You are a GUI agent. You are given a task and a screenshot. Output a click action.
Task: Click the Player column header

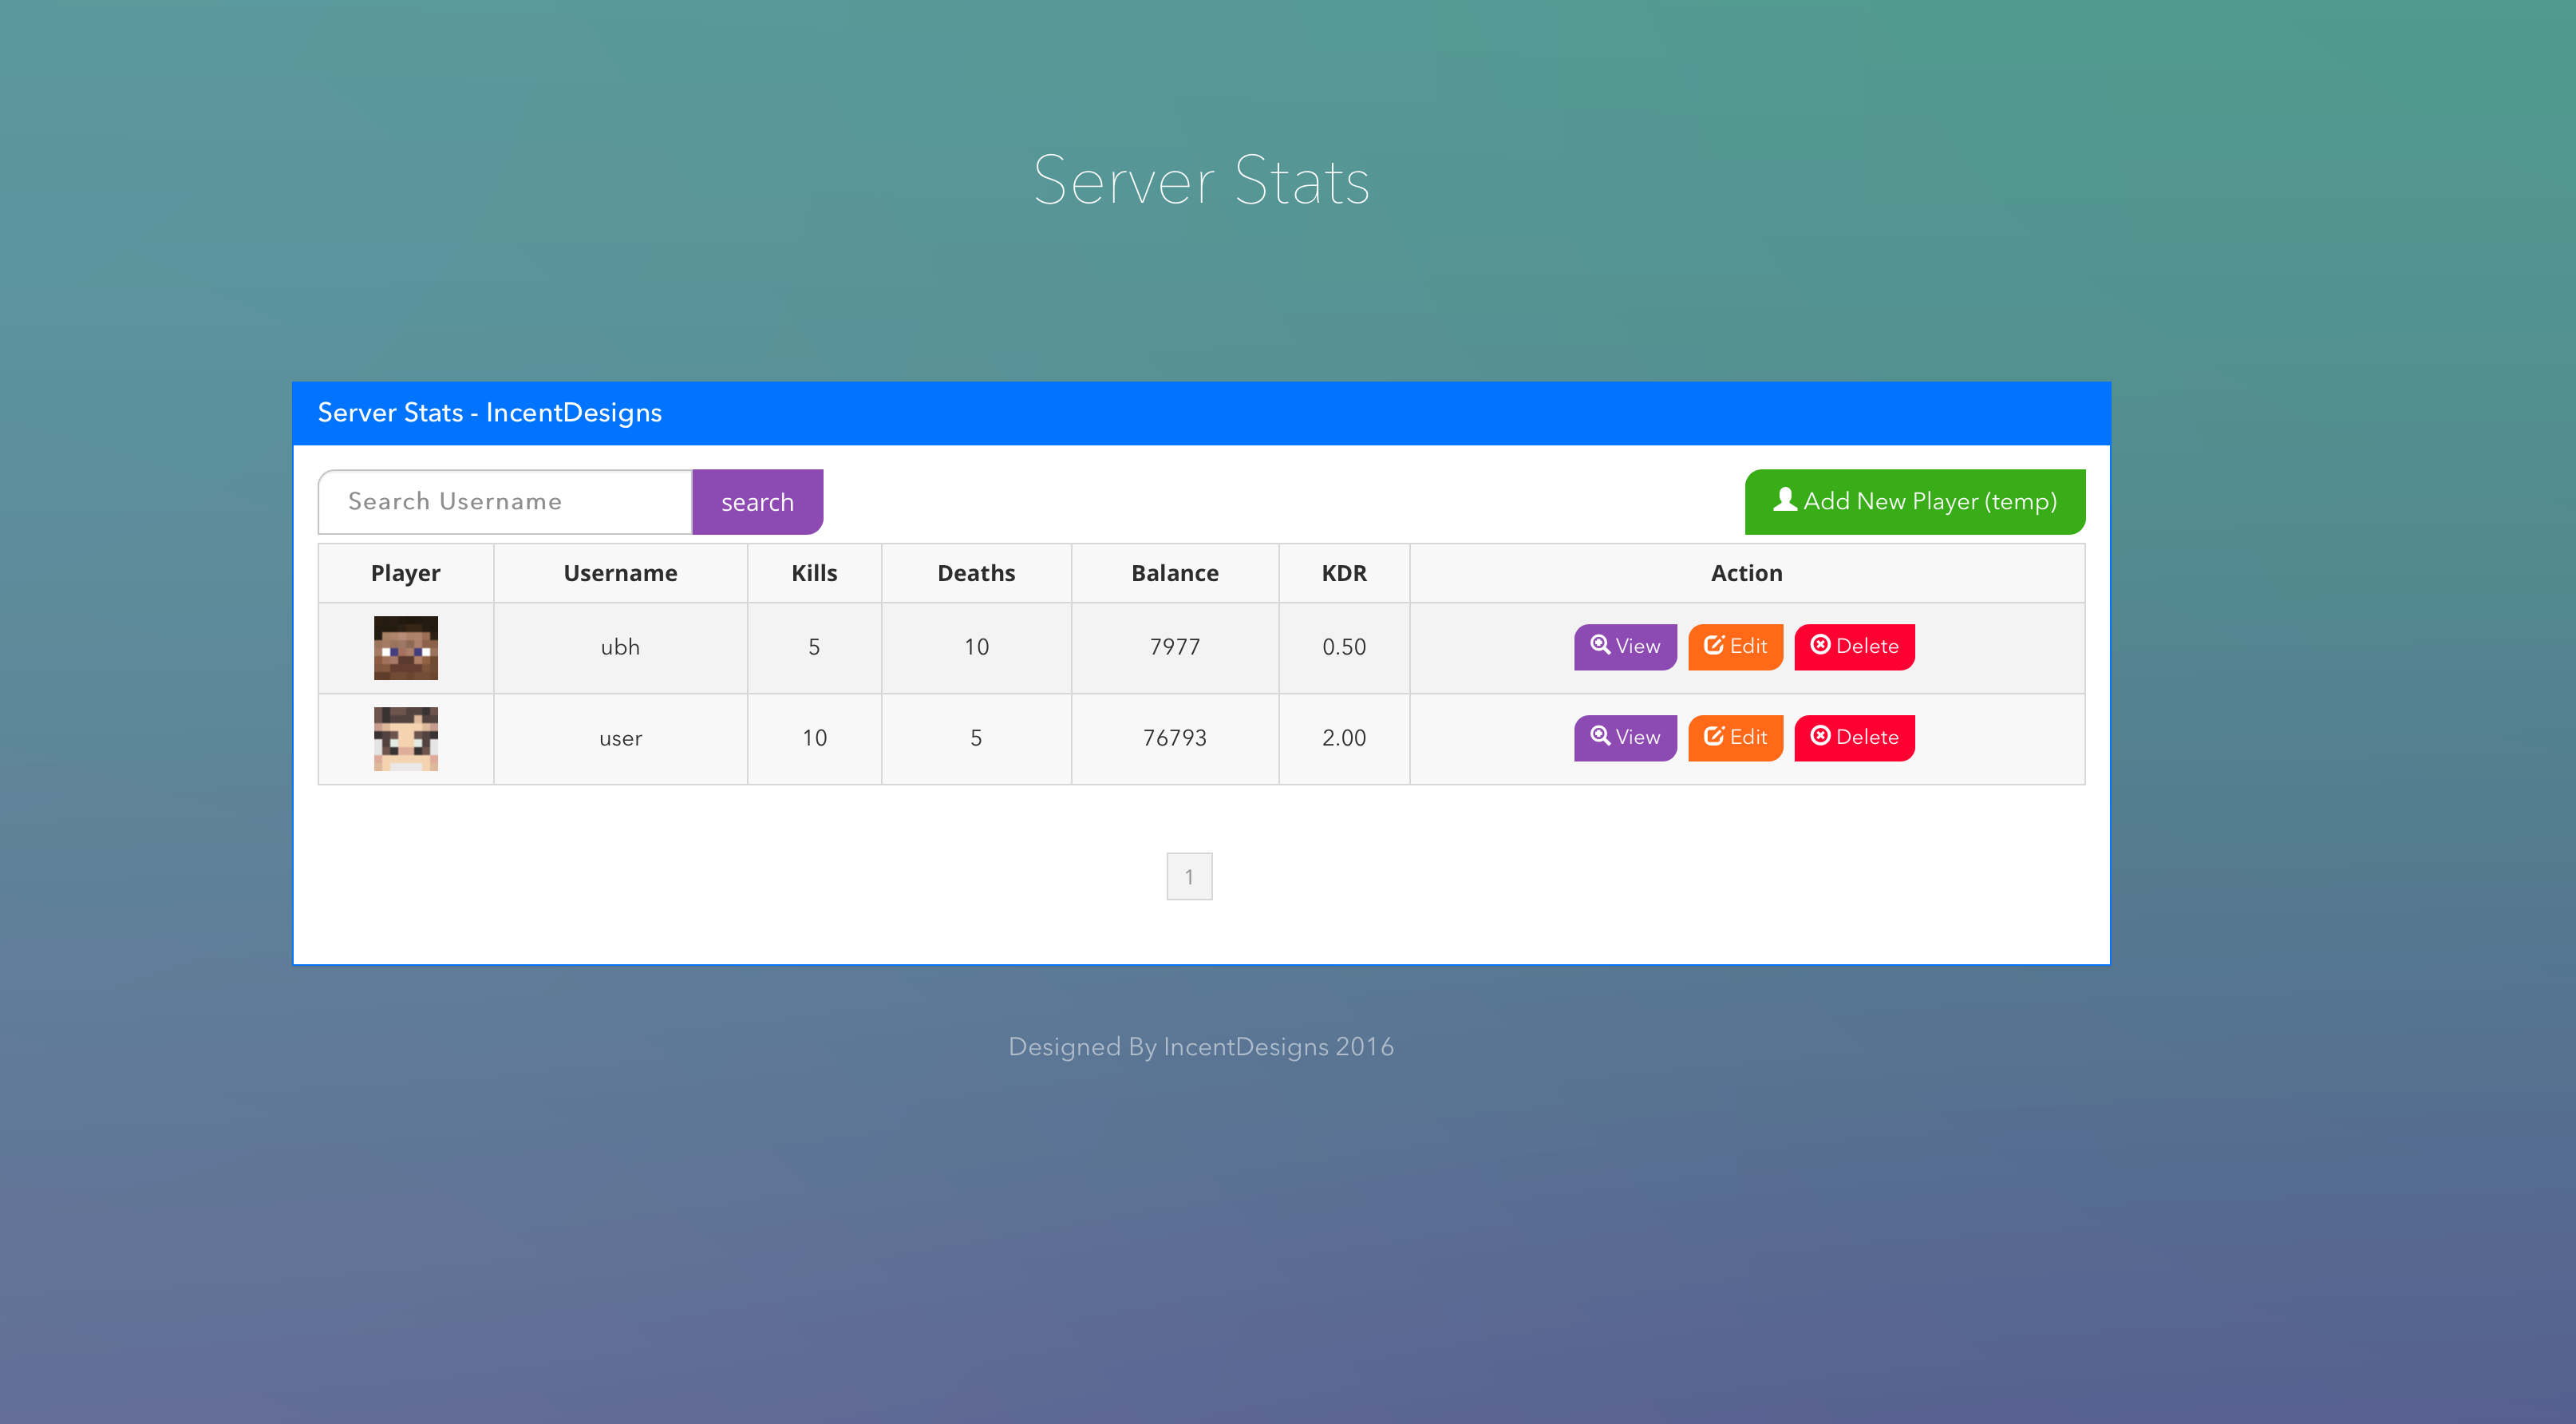tap(406, 573)
